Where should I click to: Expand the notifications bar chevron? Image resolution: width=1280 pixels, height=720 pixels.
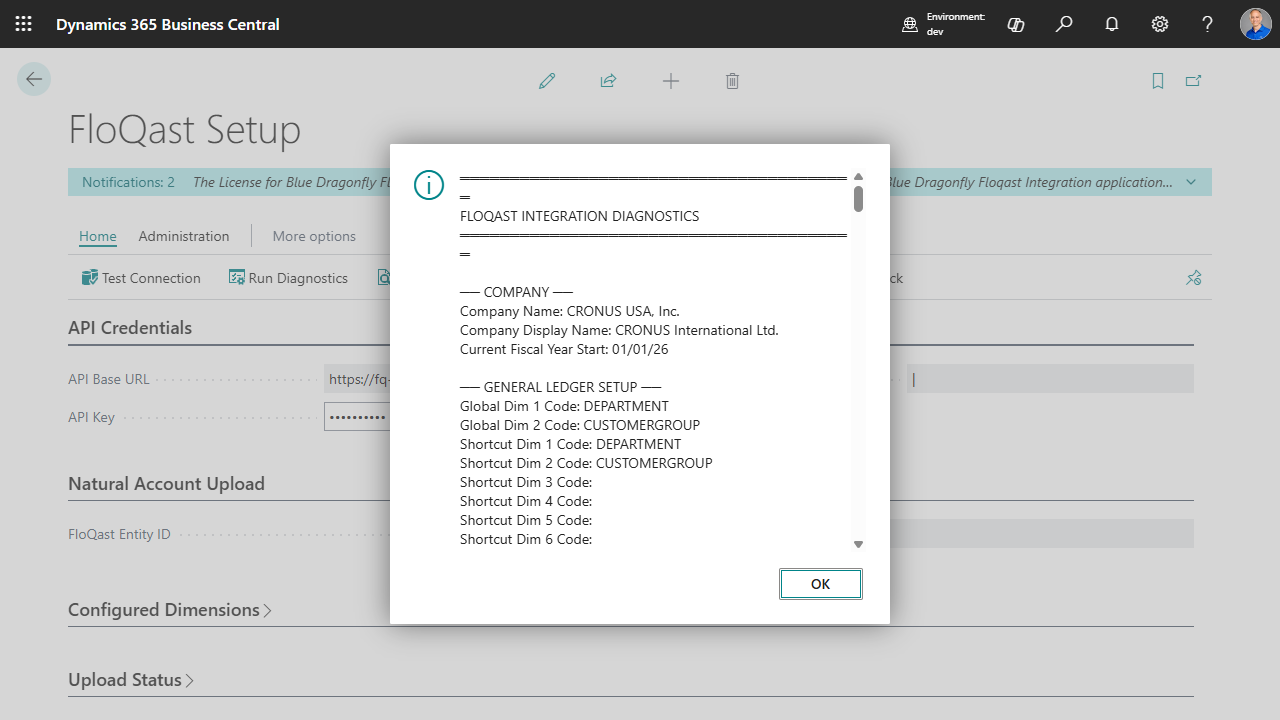(x=1191, y=182)
